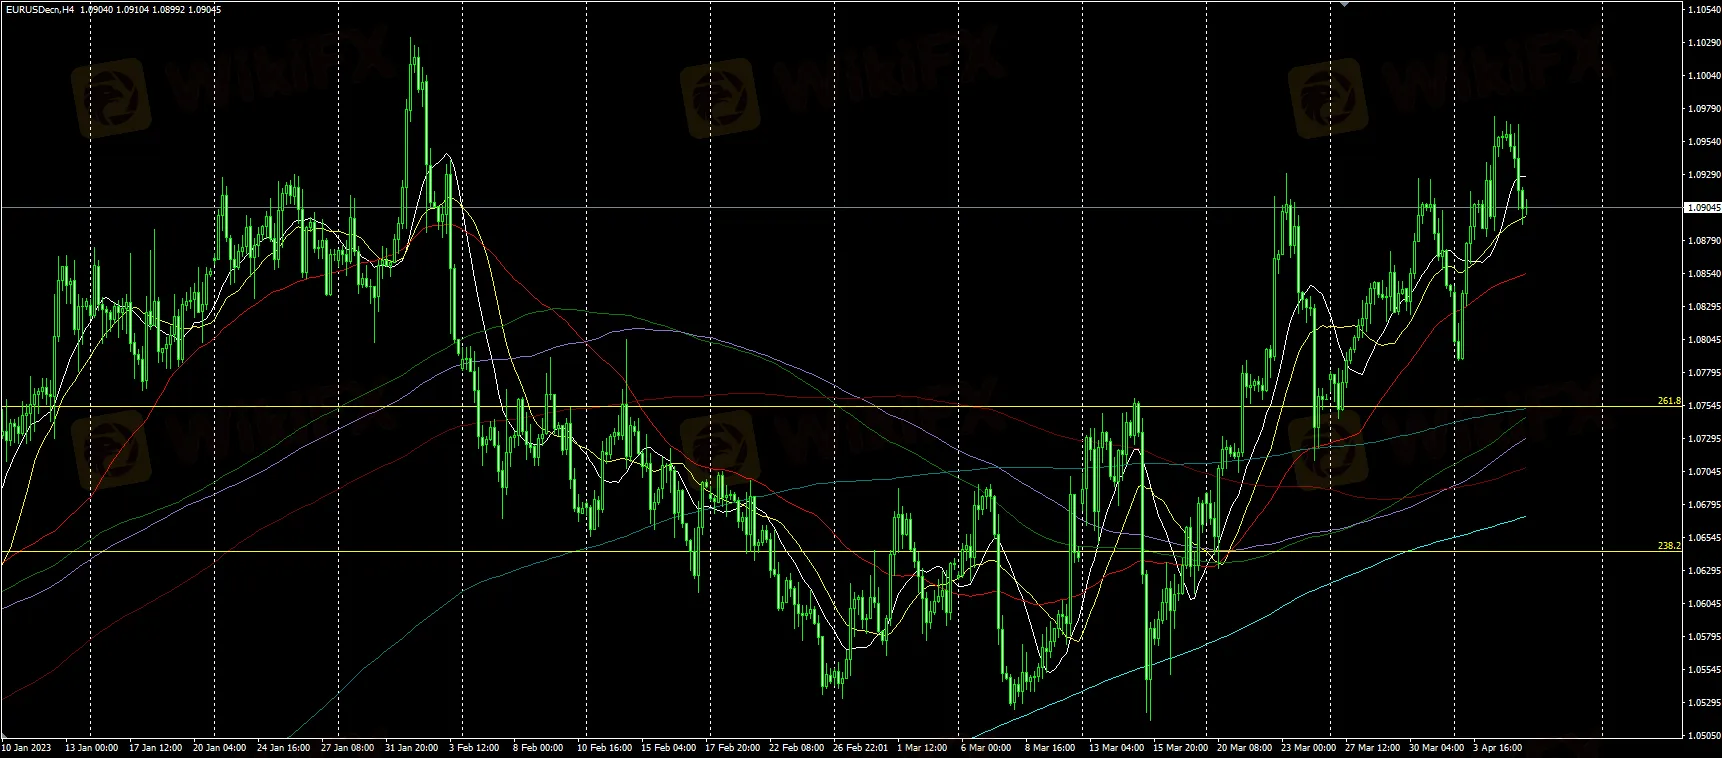This screenshot has height=758, width=1722.
Task: Click the 1.07545 price axis label
Action: [x=1702, y=406]
